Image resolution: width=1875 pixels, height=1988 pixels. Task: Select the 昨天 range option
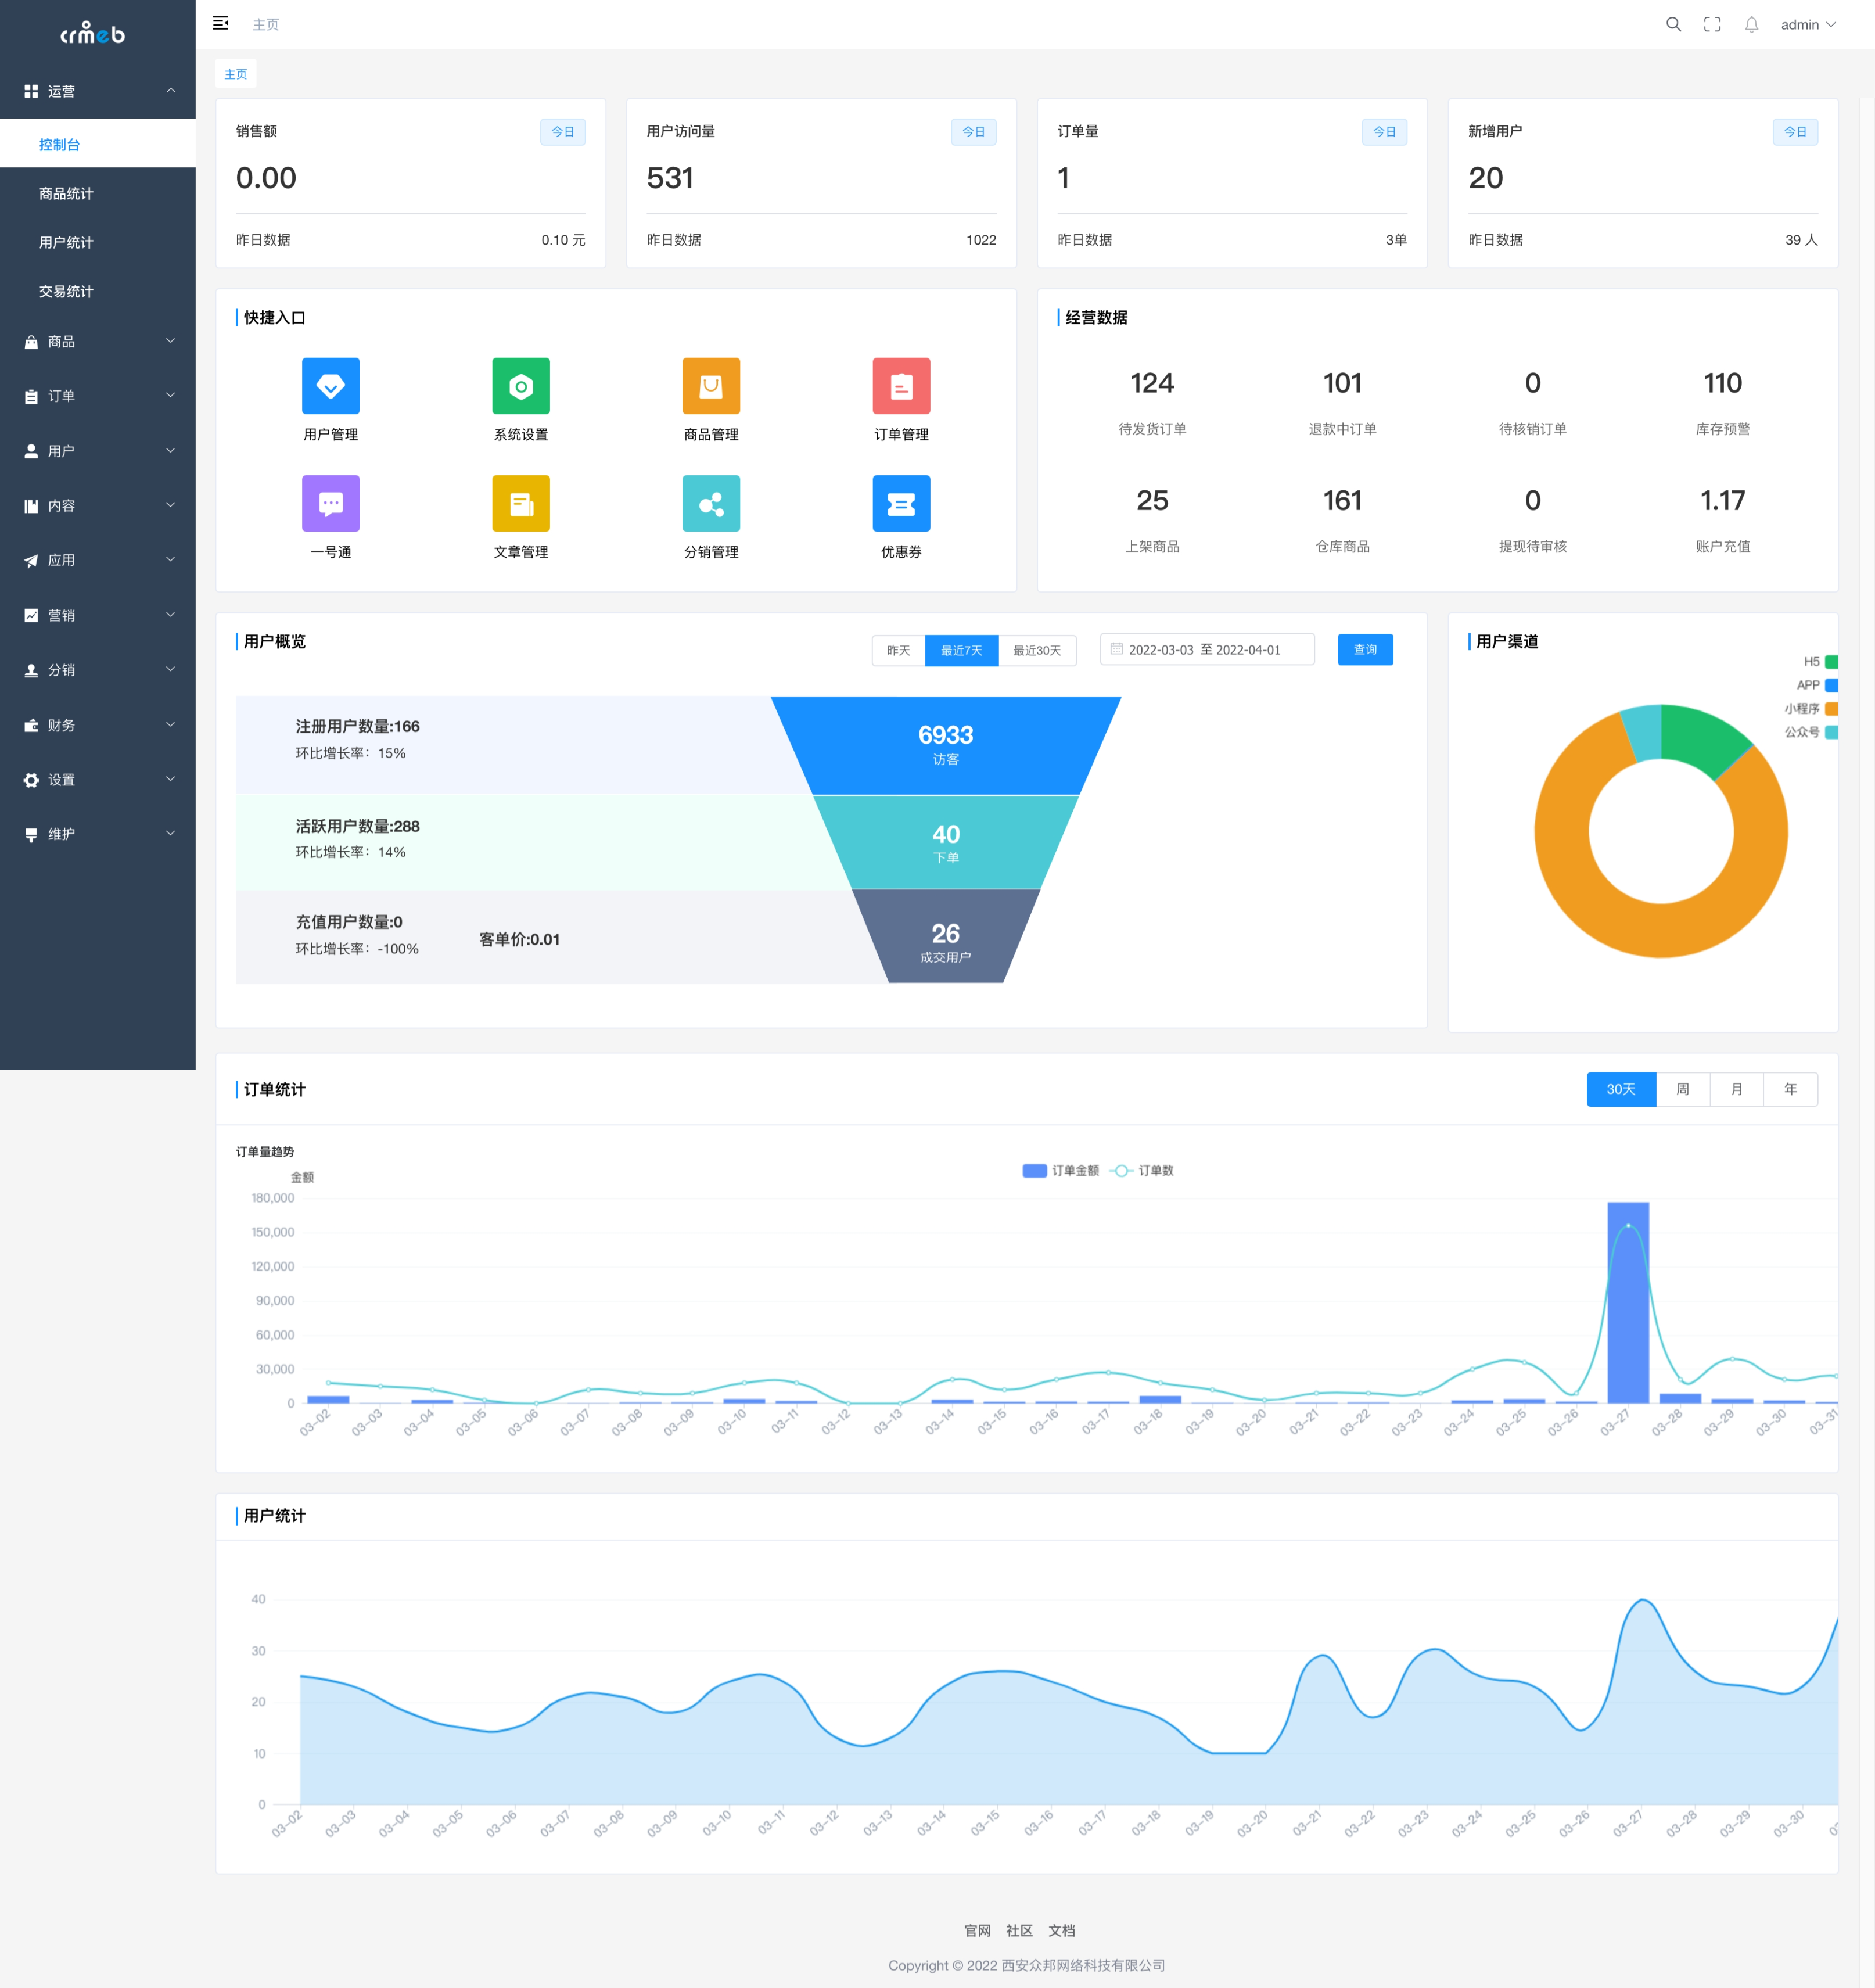click(898, 650)
